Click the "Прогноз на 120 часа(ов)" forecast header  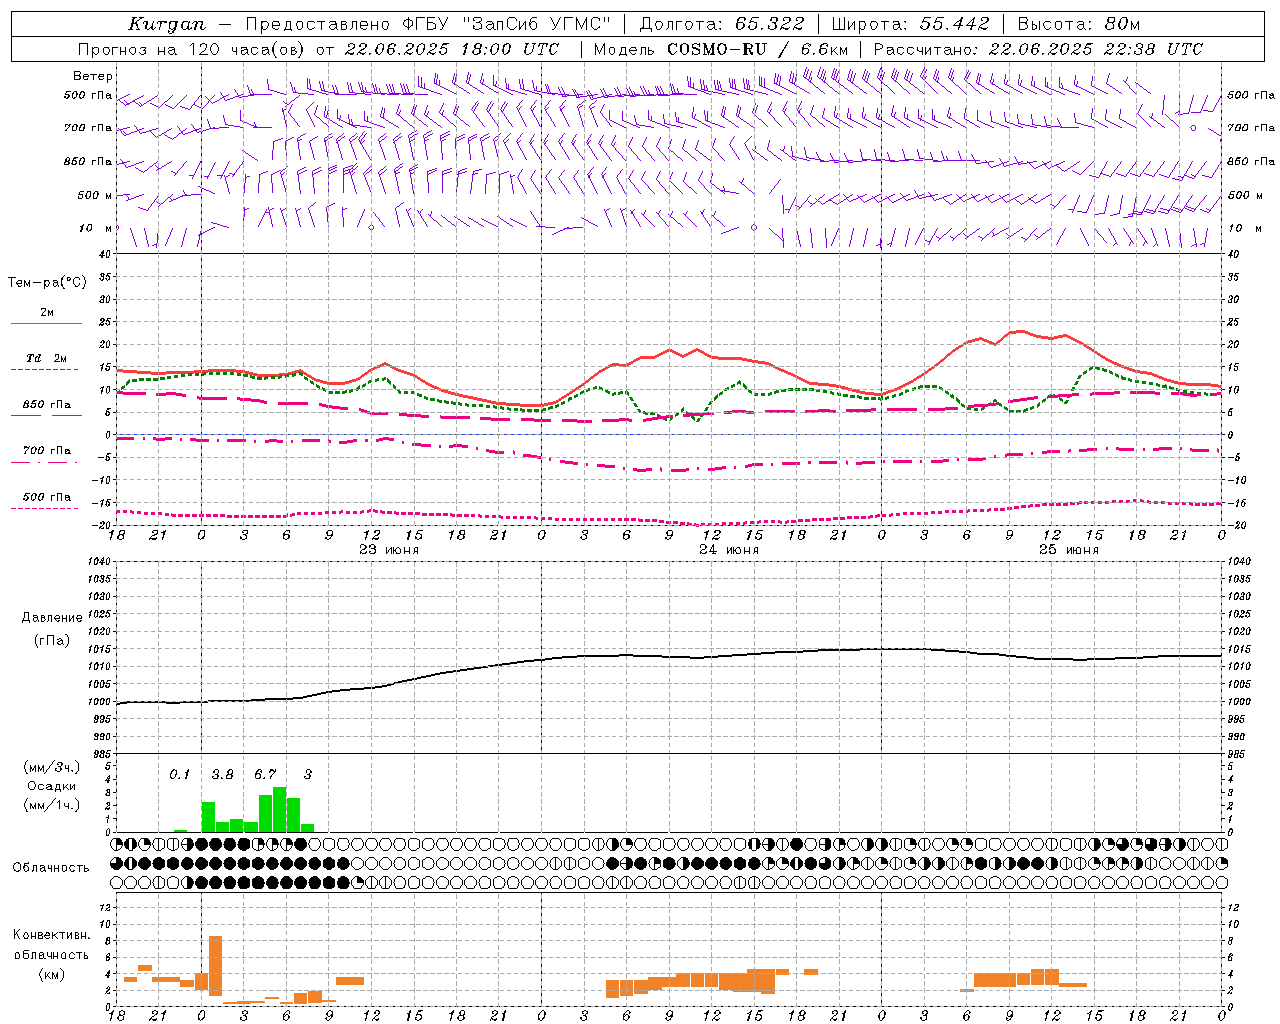click(193, 49)
